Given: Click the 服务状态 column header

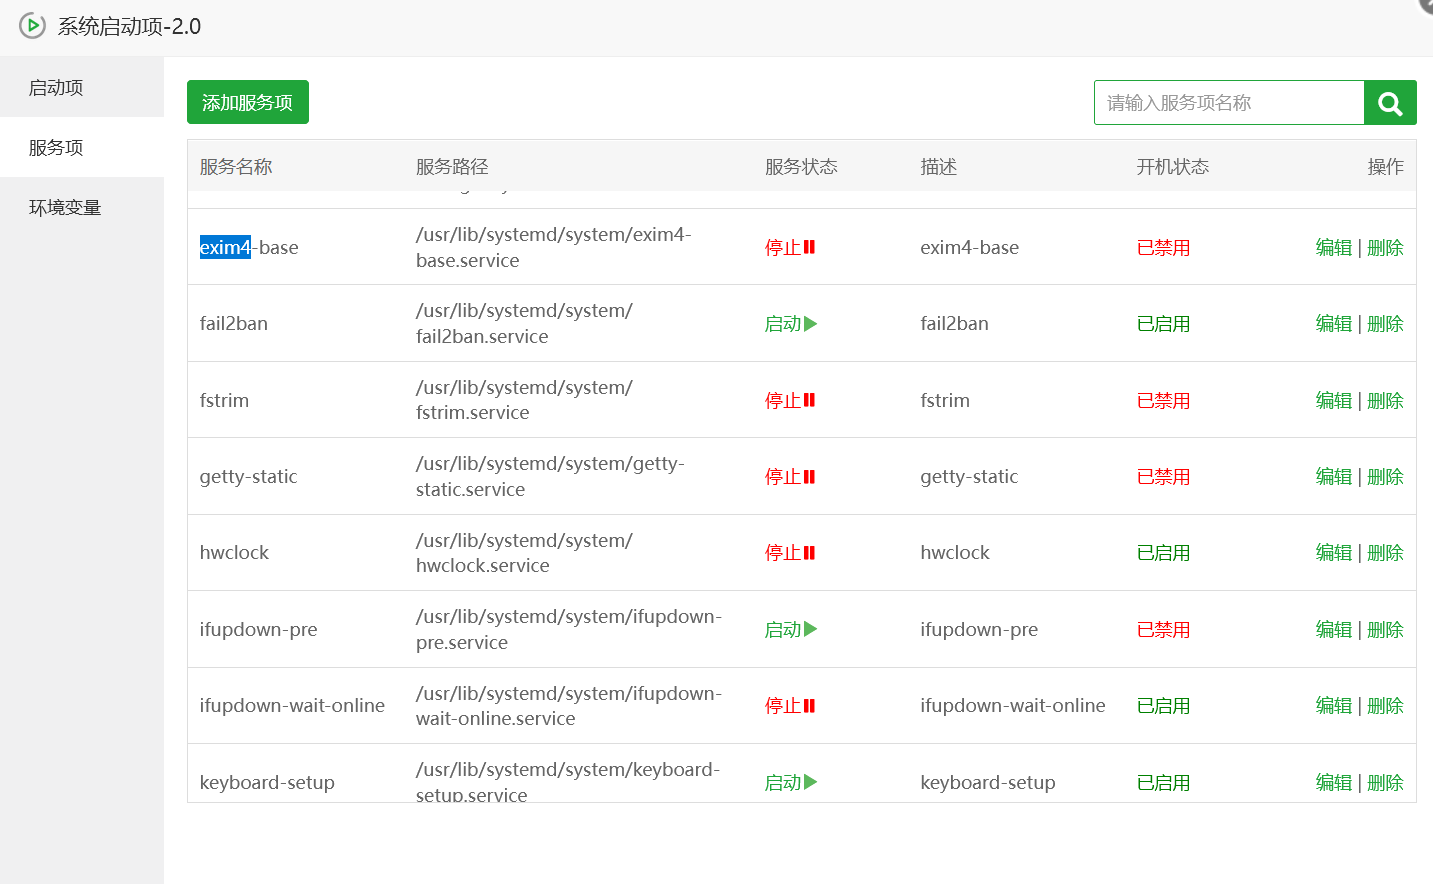Looking at the screenshot, I should click(801, 167).
